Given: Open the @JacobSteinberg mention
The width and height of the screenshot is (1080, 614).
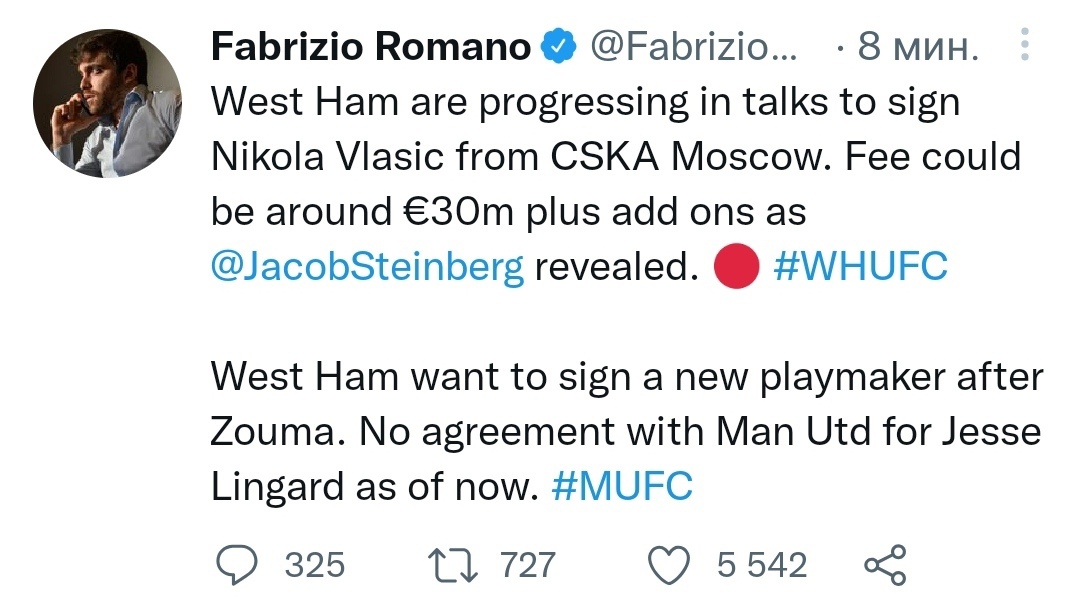Looking at the screenshot, I should [x=367, y=267].
